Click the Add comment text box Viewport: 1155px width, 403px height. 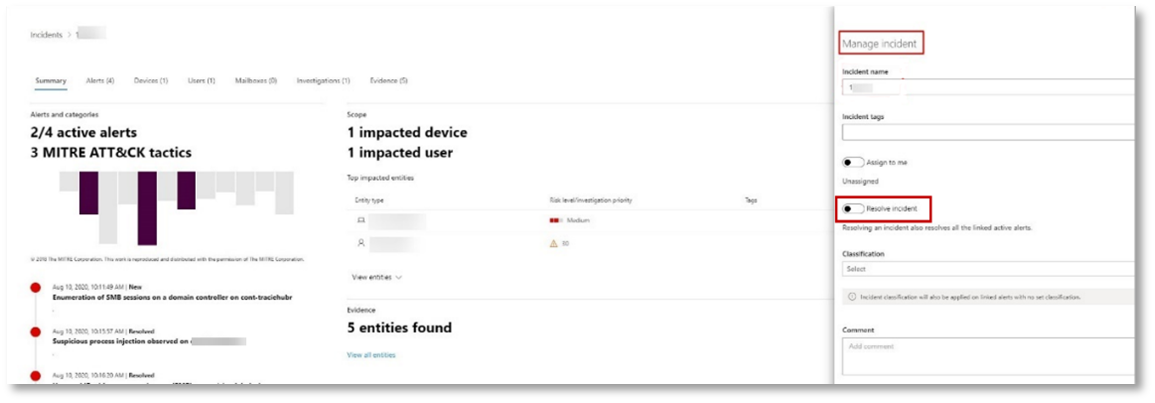(x=987, y=356)
